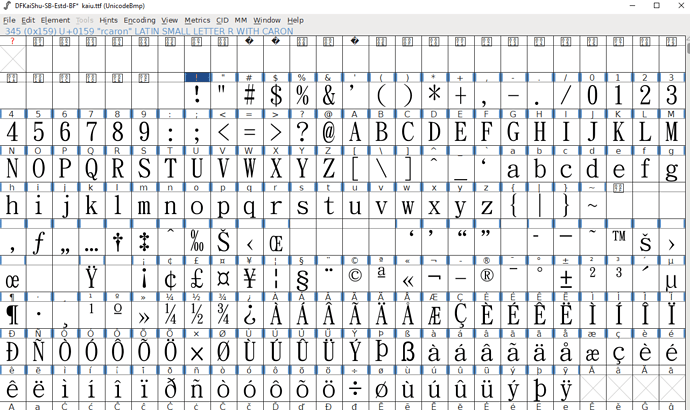Select the lowercase z glyph
Screen dimensions: 690x410
488,205
